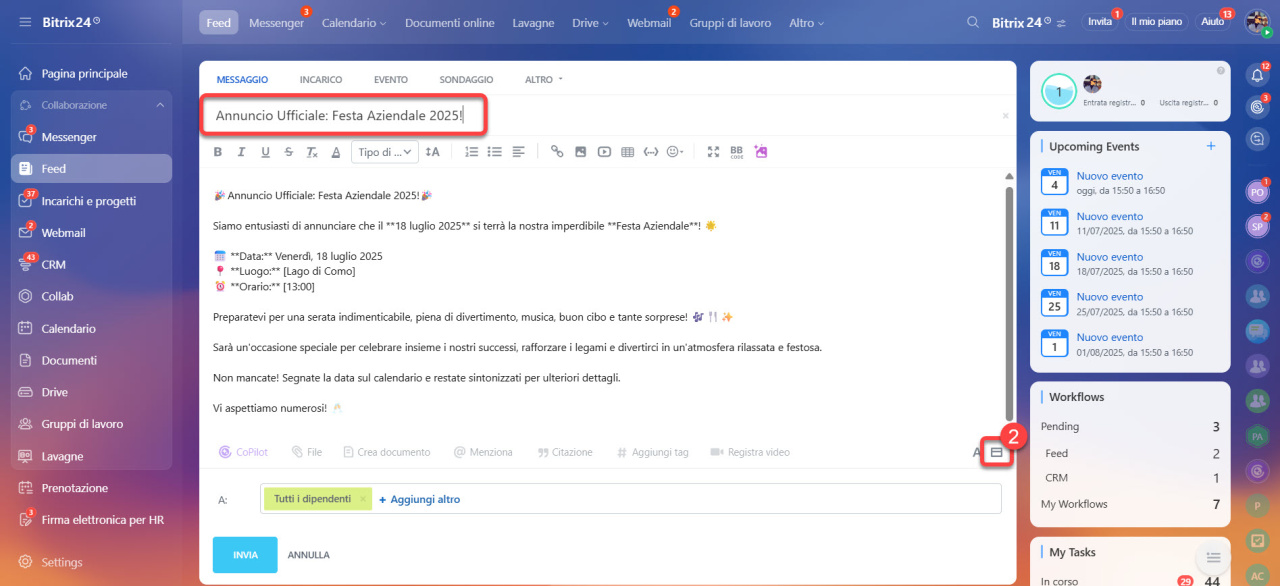The height and width of the screenshot is (586, 1280).
Task: Attach a File to the post
Action: (307, 452)
